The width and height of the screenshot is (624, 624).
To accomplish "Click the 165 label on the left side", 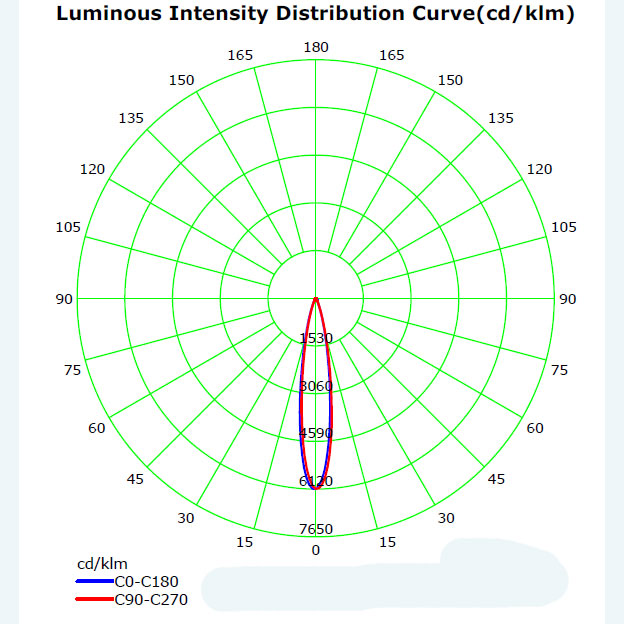I will coord(240,55).
